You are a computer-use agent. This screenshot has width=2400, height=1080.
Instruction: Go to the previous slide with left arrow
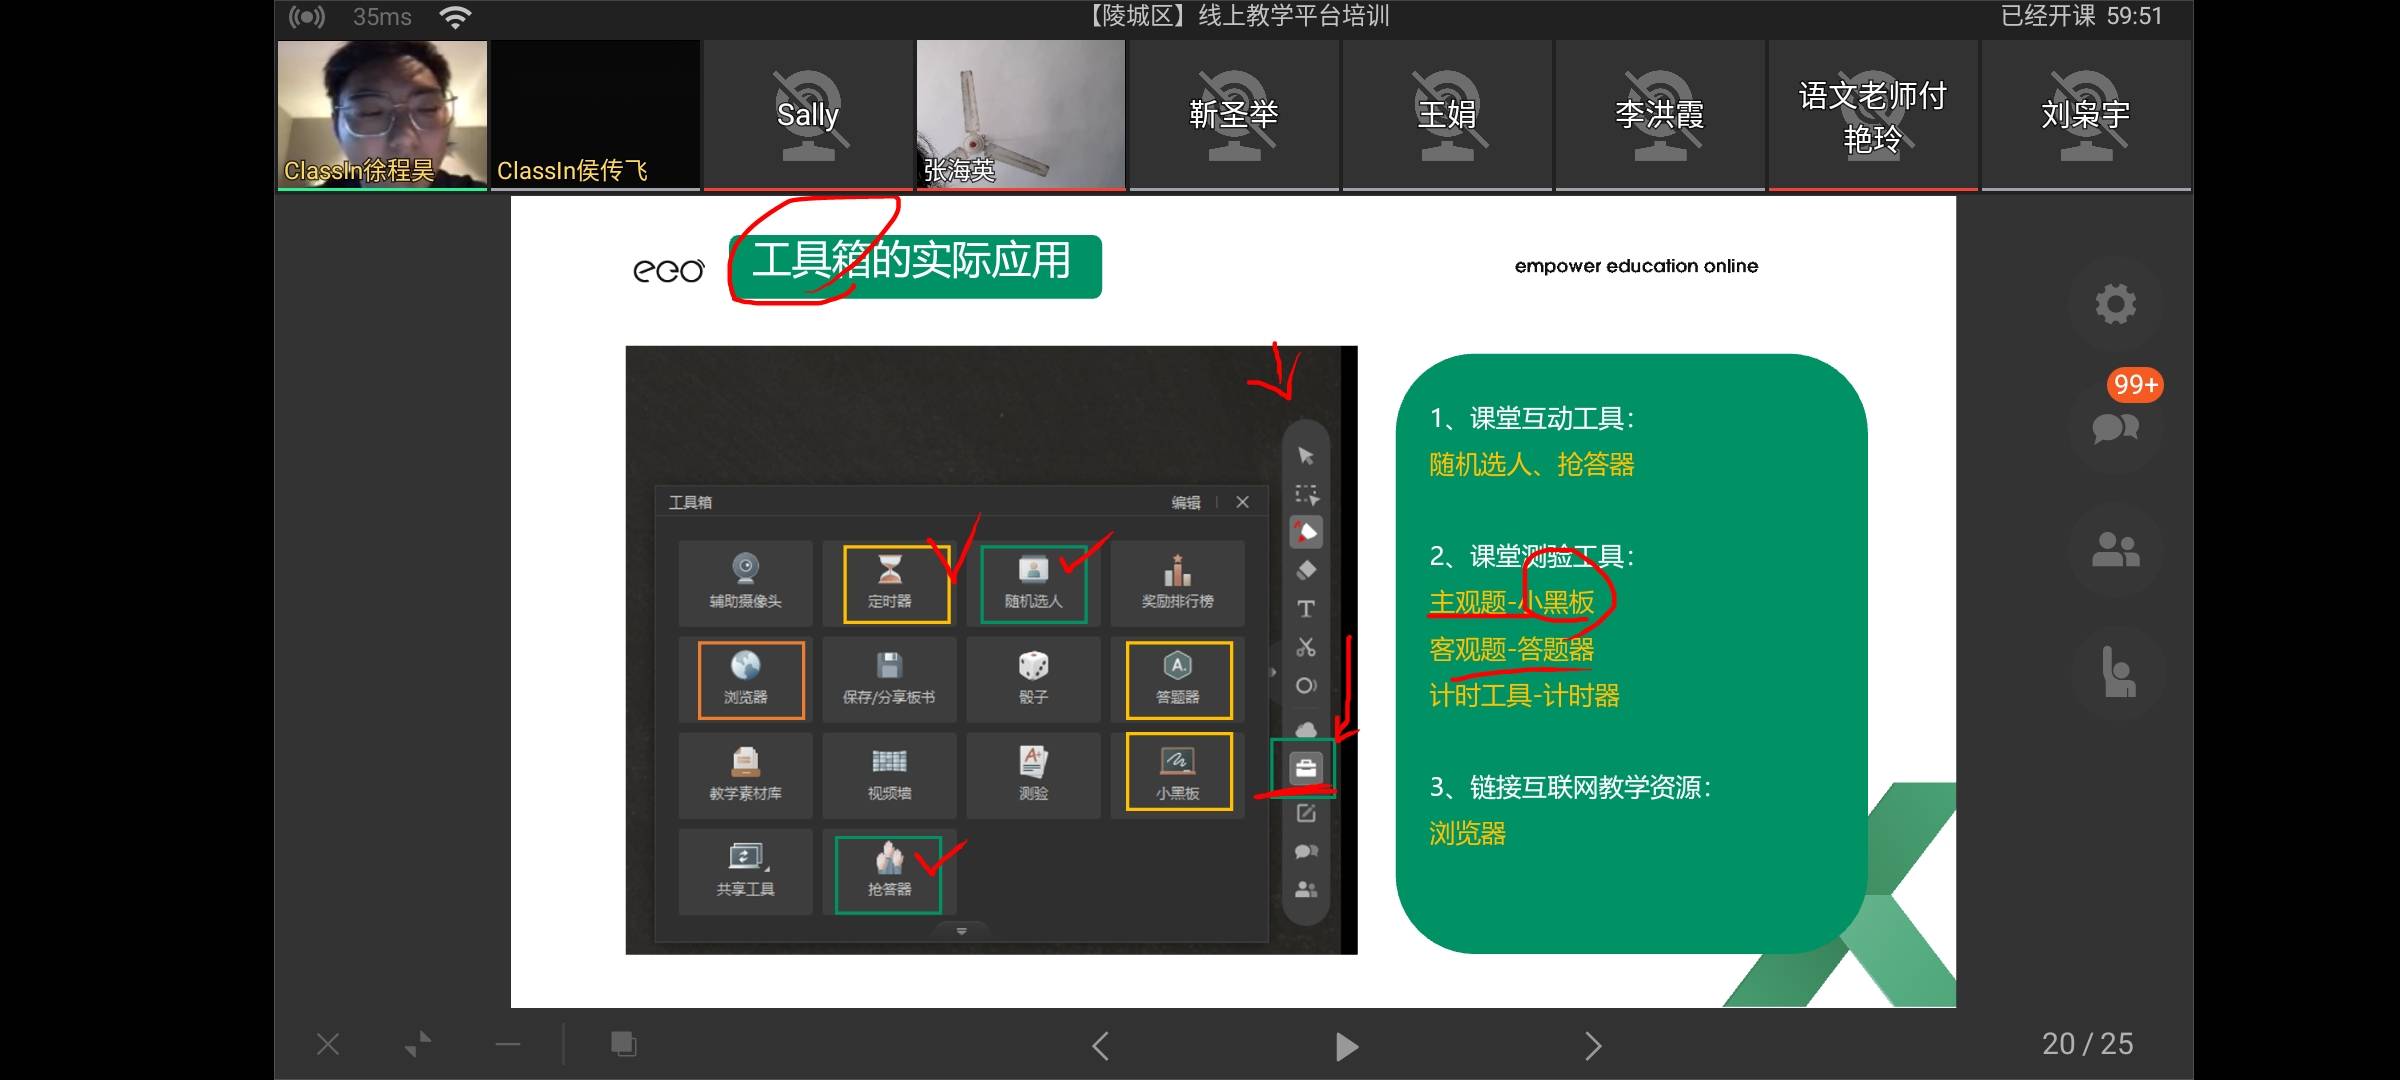[x=1100, y=1044]
